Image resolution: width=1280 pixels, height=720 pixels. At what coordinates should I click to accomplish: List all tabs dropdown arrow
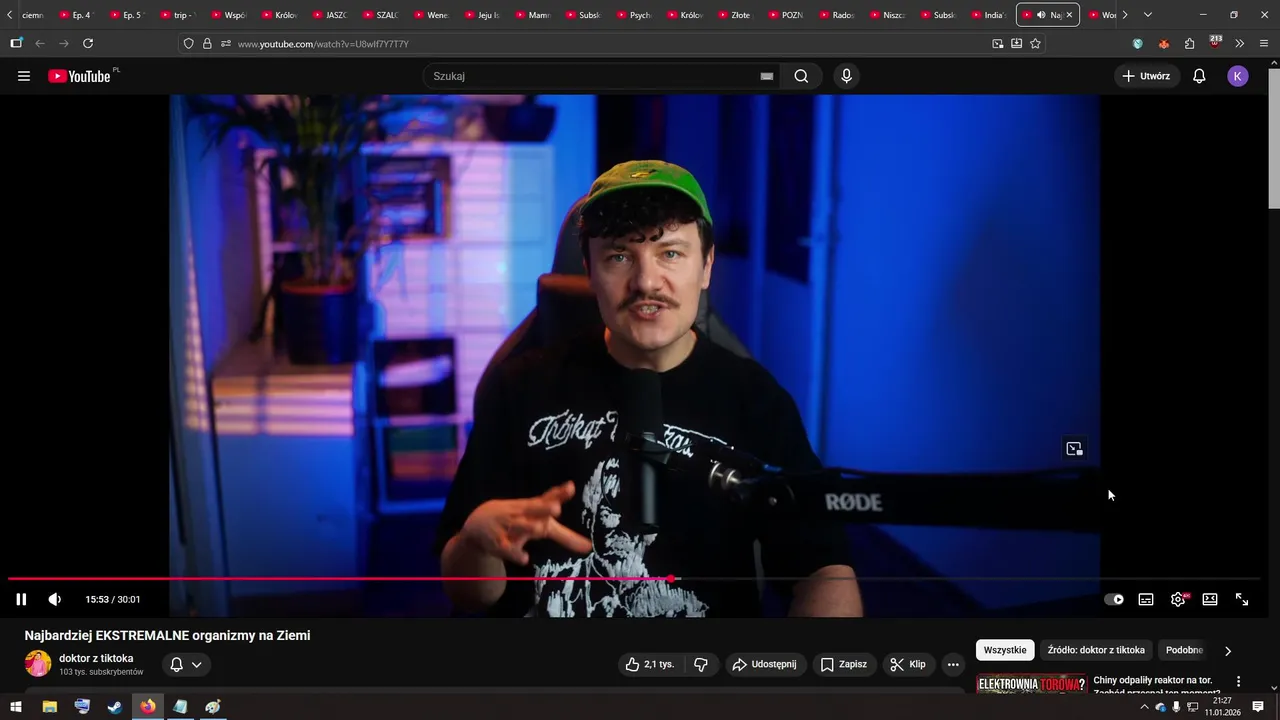(1147, 15)
